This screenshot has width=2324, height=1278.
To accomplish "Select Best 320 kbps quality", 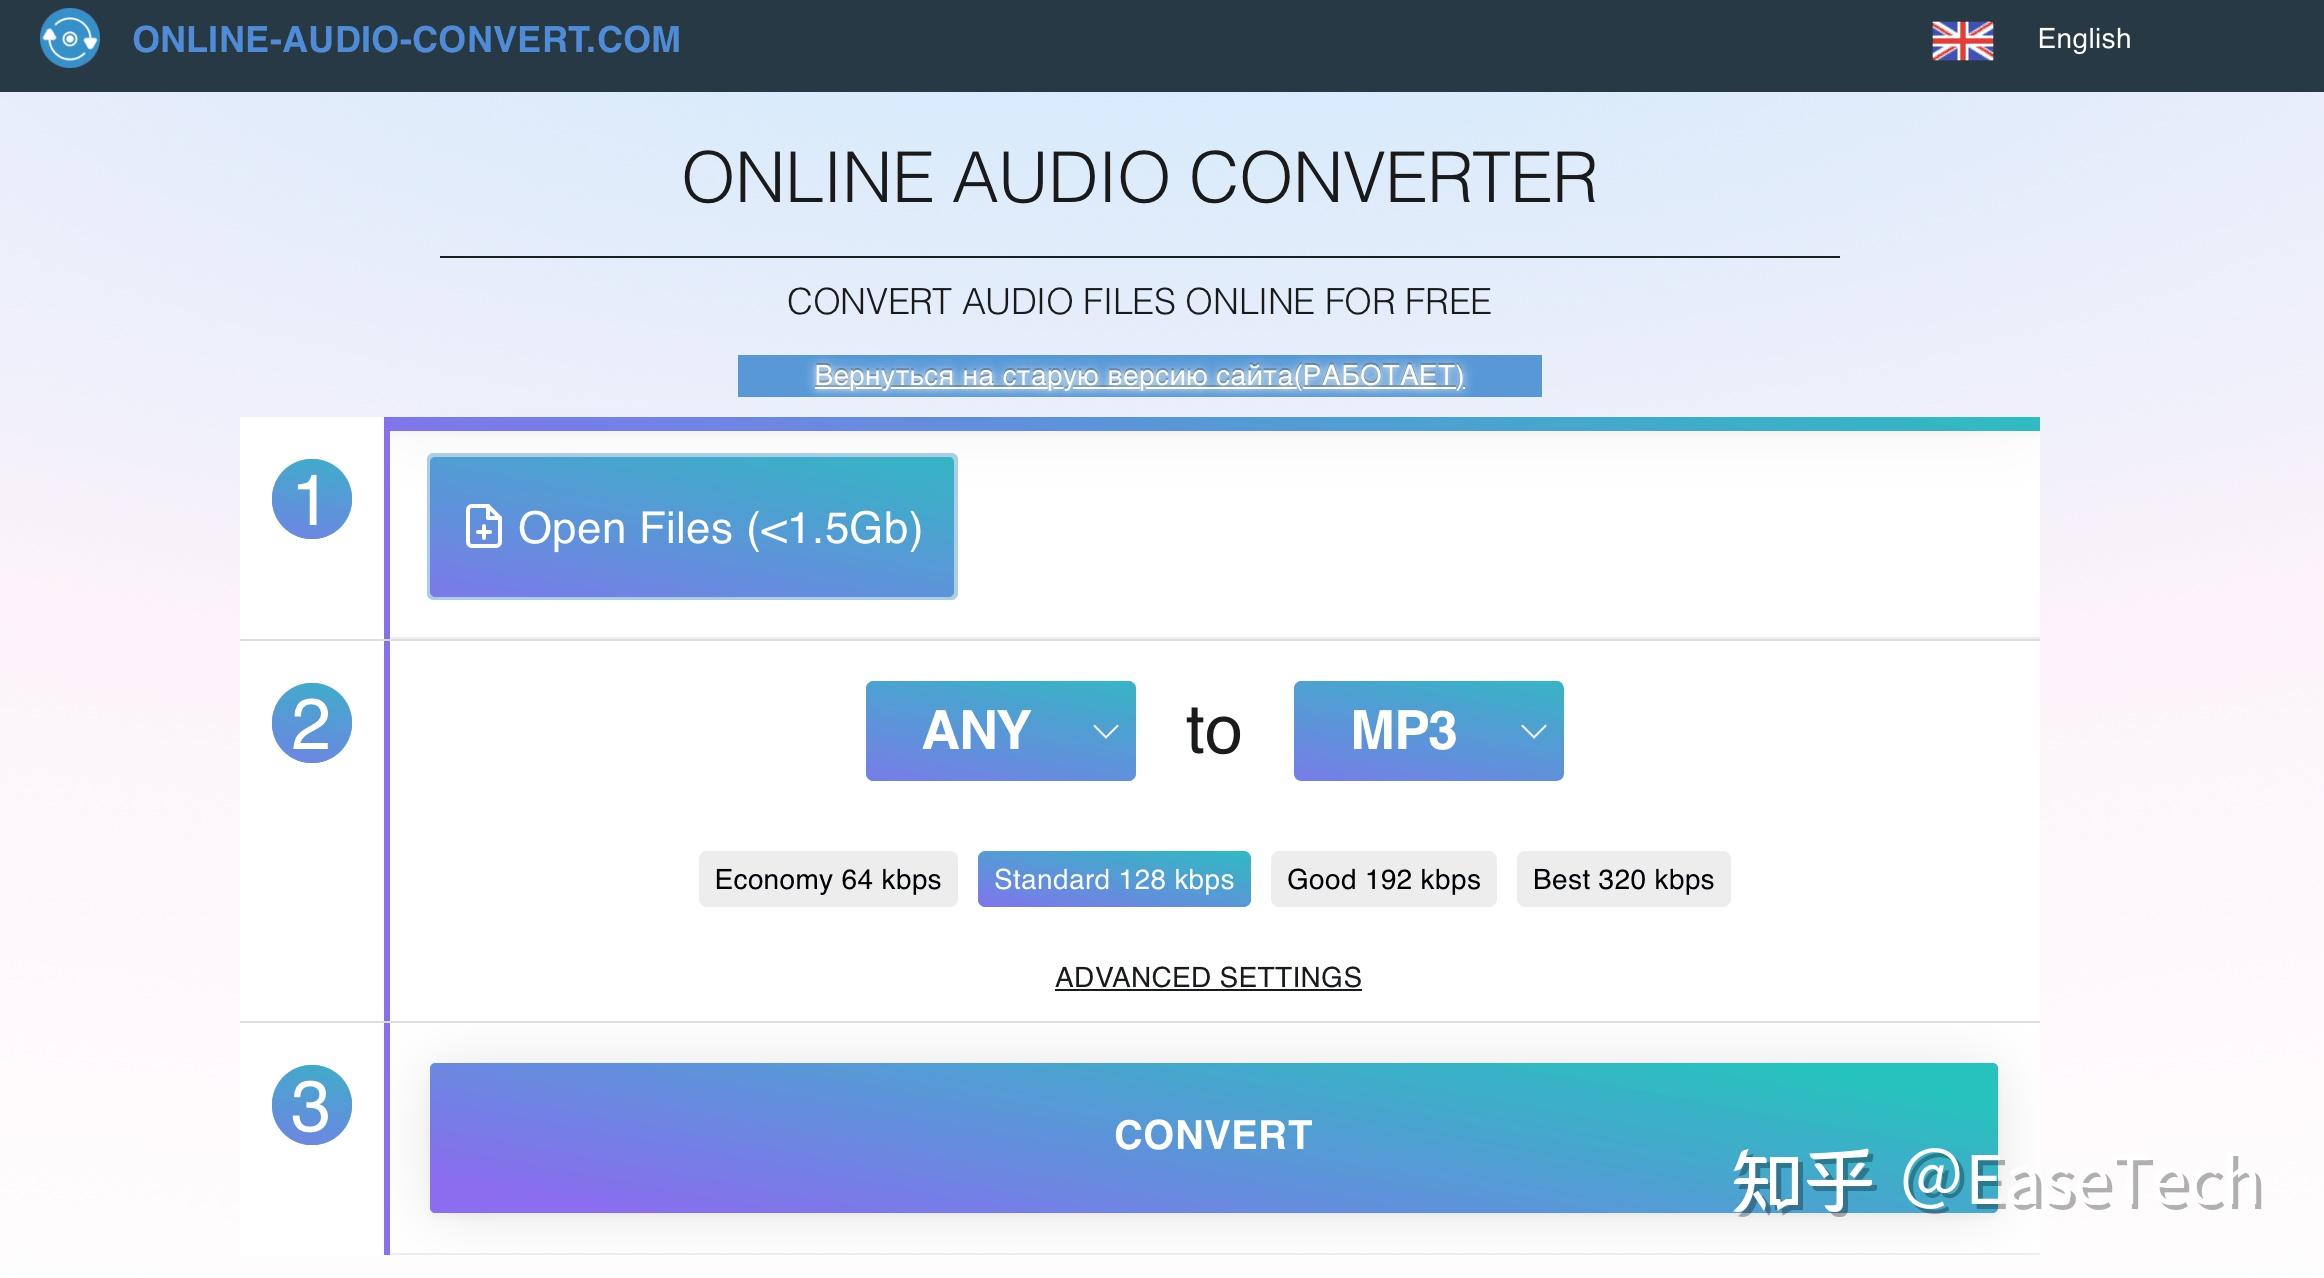I will click(x=1623, y=879).
